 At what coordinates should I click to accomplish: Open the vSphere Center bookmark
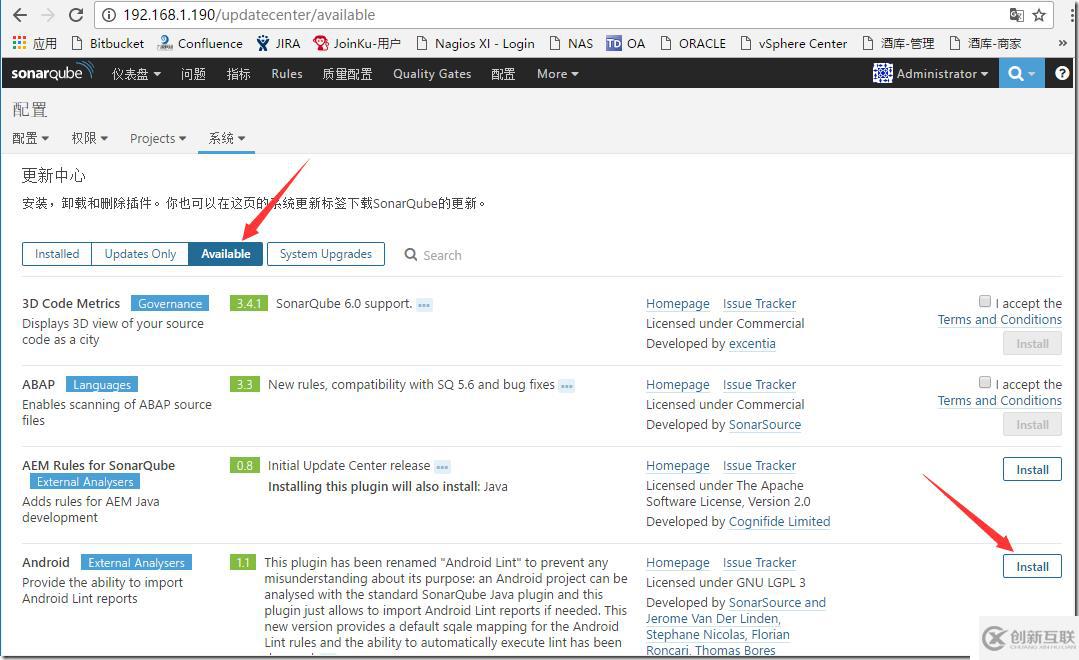pyautogui.click(x=793, y=43)
